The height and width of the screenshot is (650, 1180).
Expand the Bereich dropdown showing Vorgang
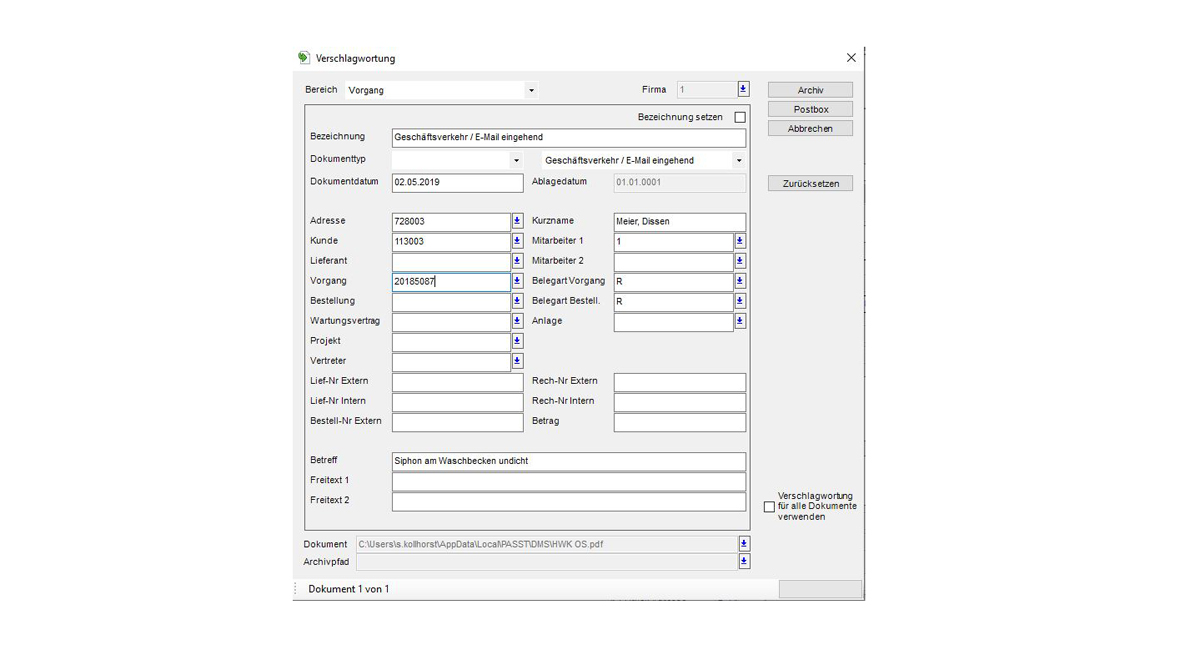click(531, 90)
